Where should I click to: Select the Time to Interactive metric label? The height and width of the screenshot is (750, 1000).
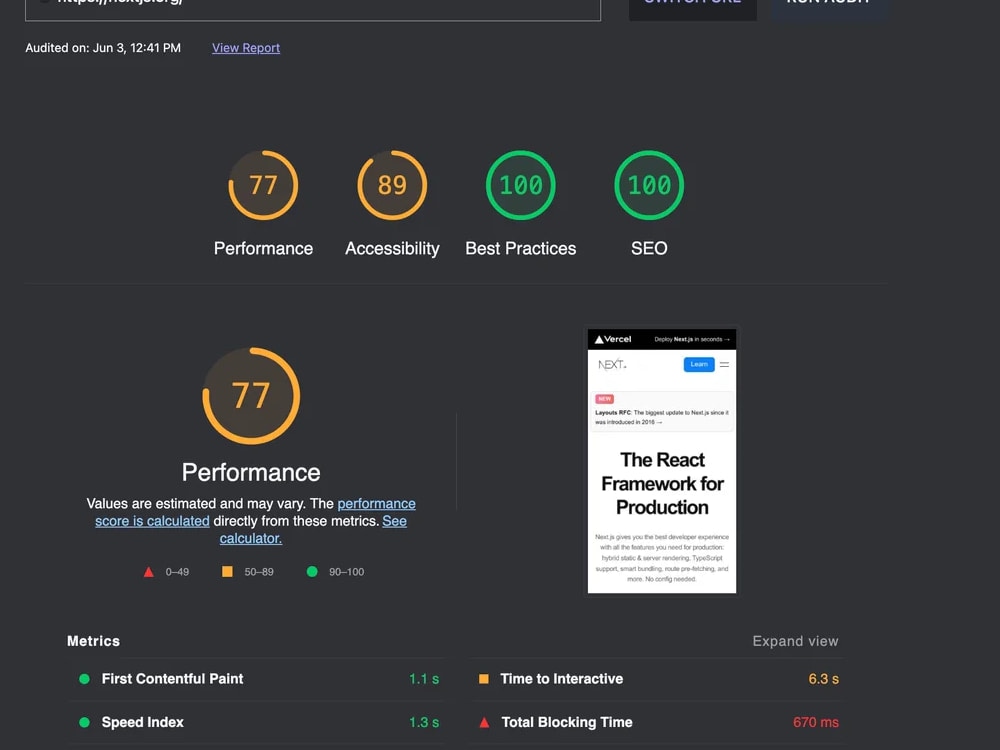click(x=561, y=679)
